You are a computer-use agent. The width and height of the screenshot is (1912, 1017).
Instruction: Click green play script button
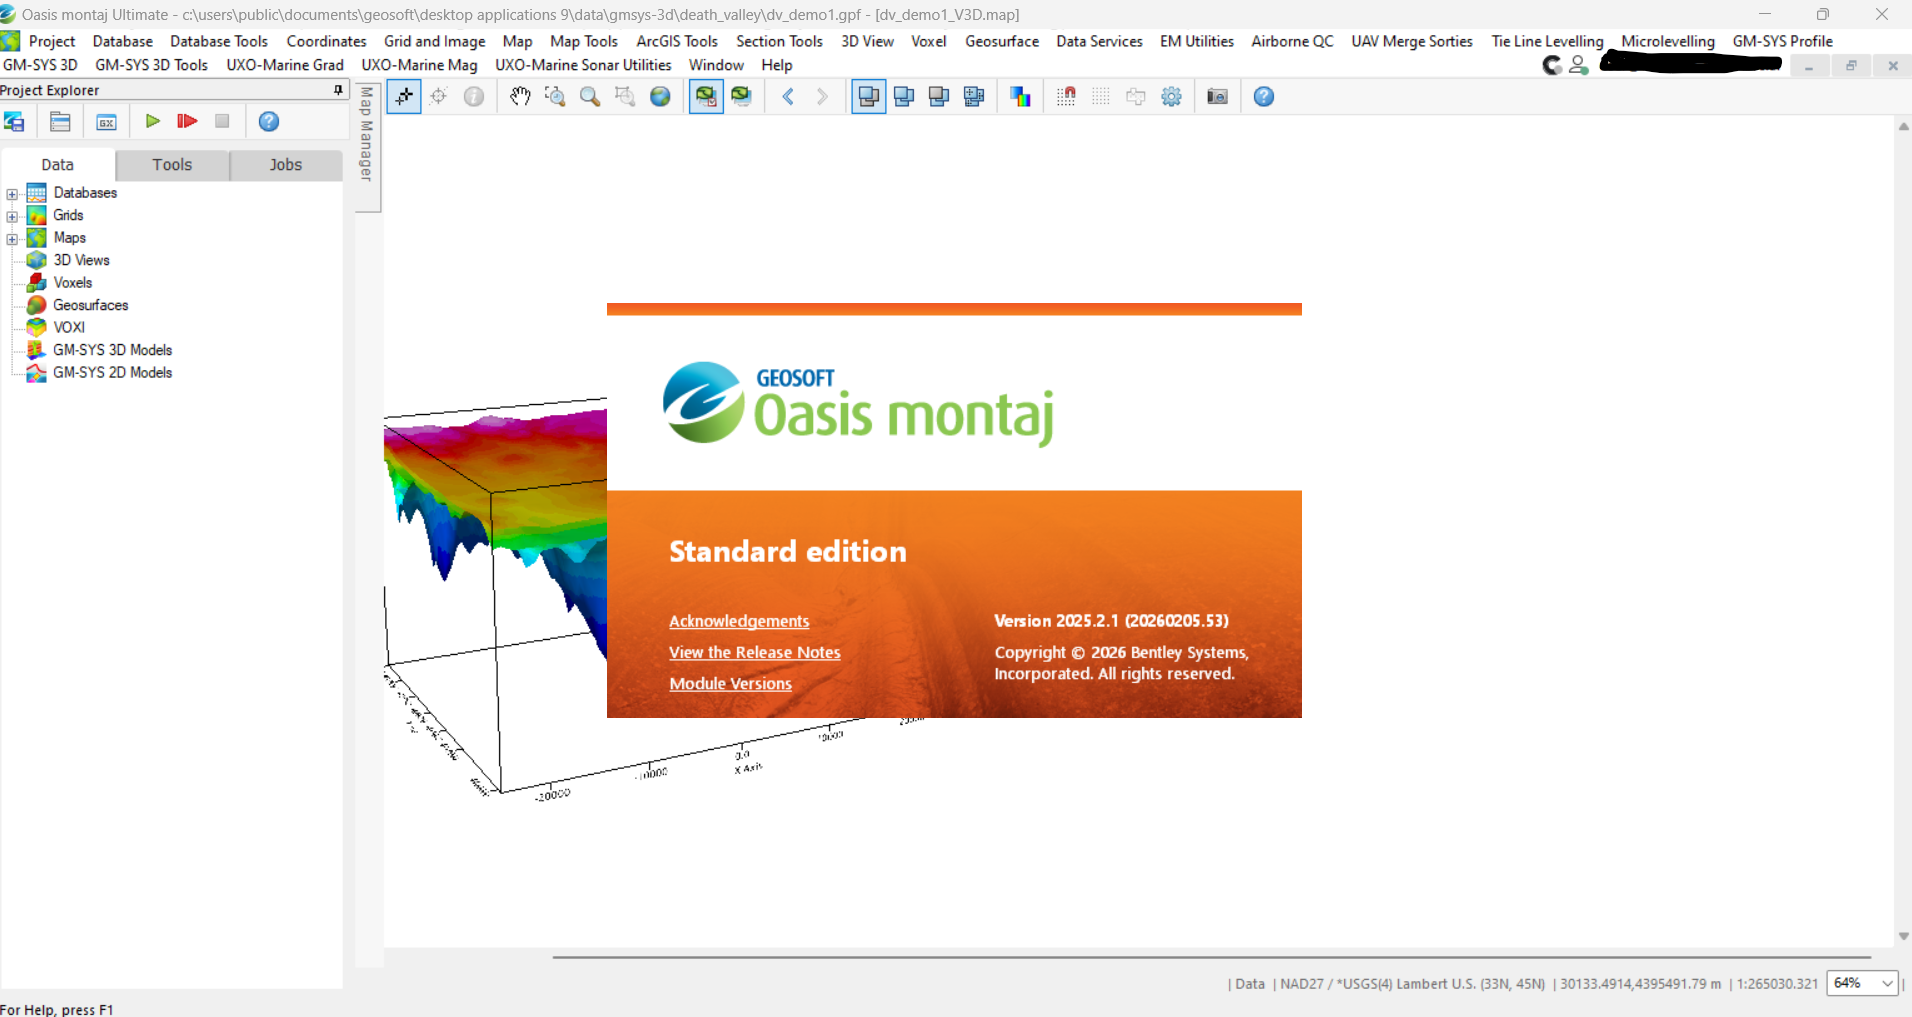(152, 121)
